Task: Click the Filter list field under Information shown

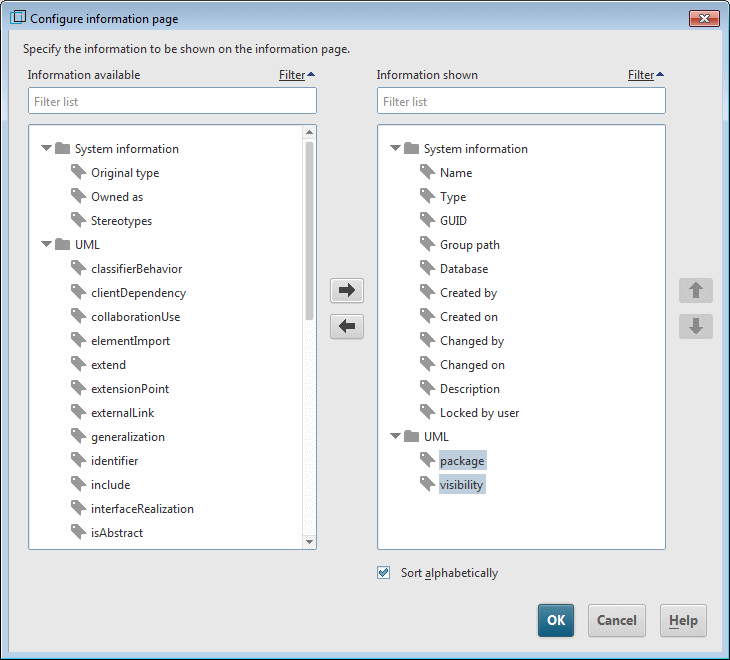Action: click(x=521, y=101)
